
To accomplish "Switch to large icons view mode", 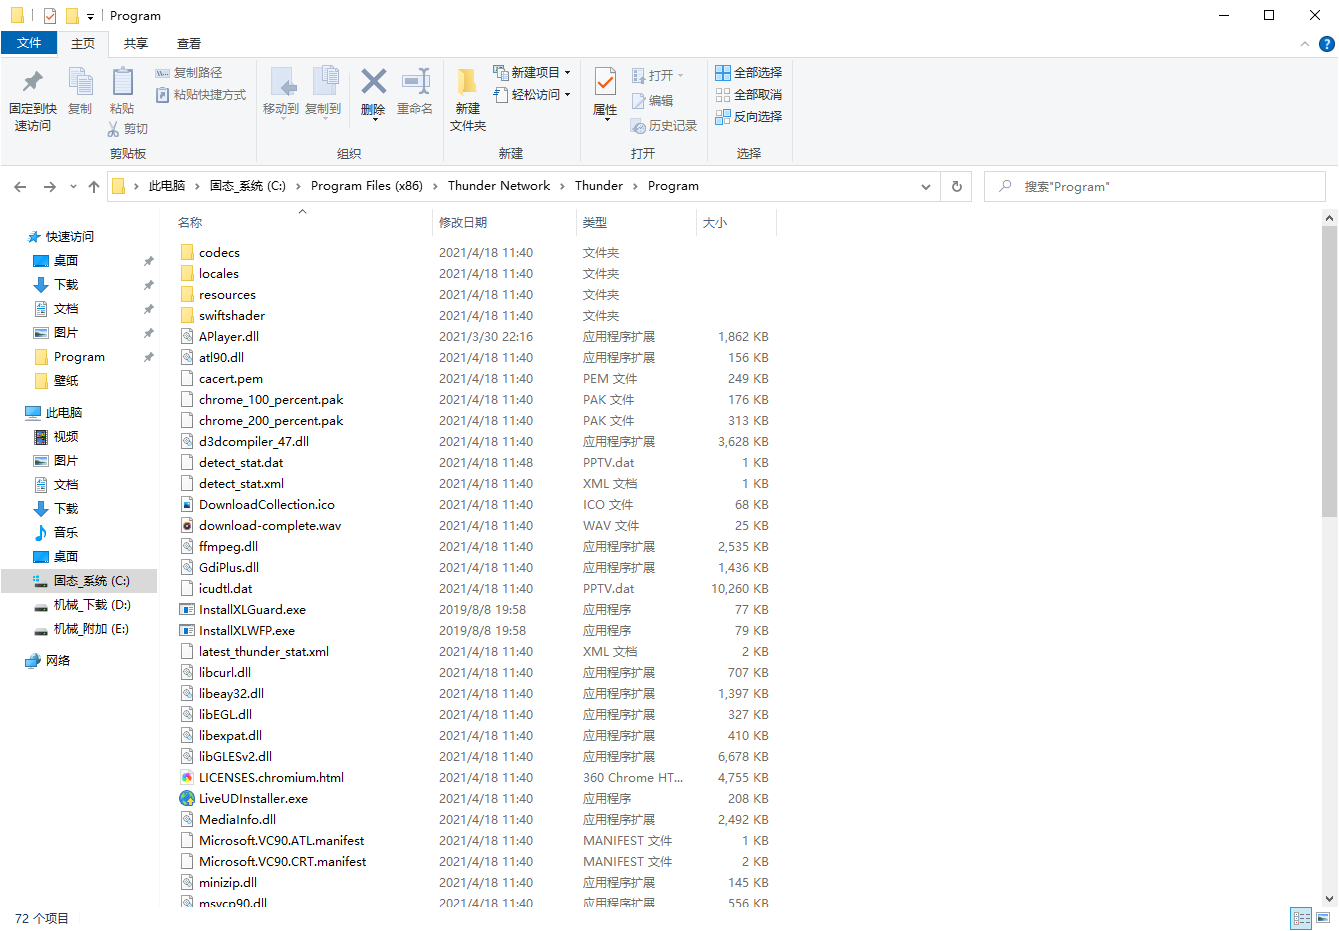I will 1324,917.
